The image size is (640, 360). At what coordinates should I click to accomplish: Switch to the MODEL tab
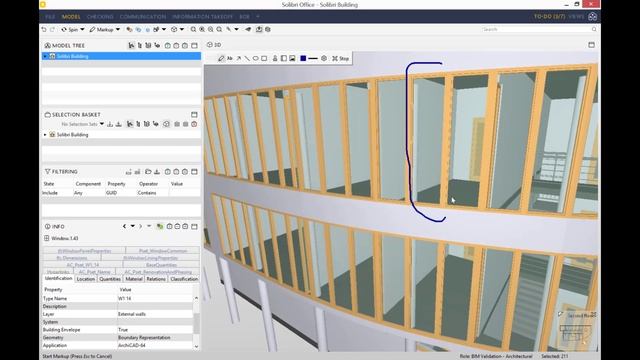coord(71,17)
